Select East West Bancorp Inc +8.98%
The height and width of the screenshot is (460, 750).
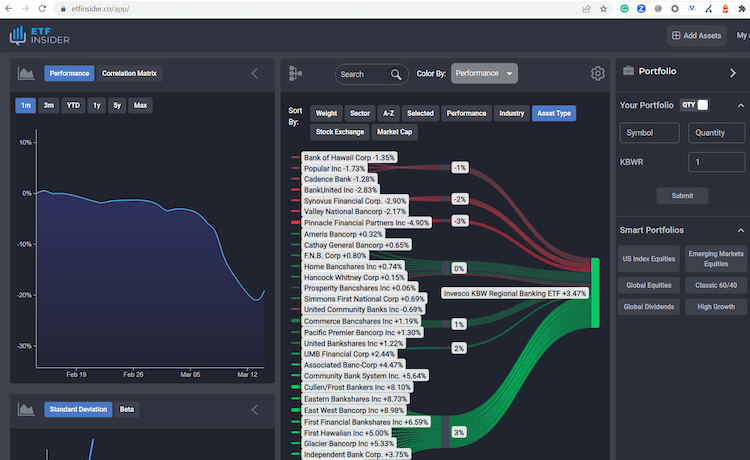(354, 410)
